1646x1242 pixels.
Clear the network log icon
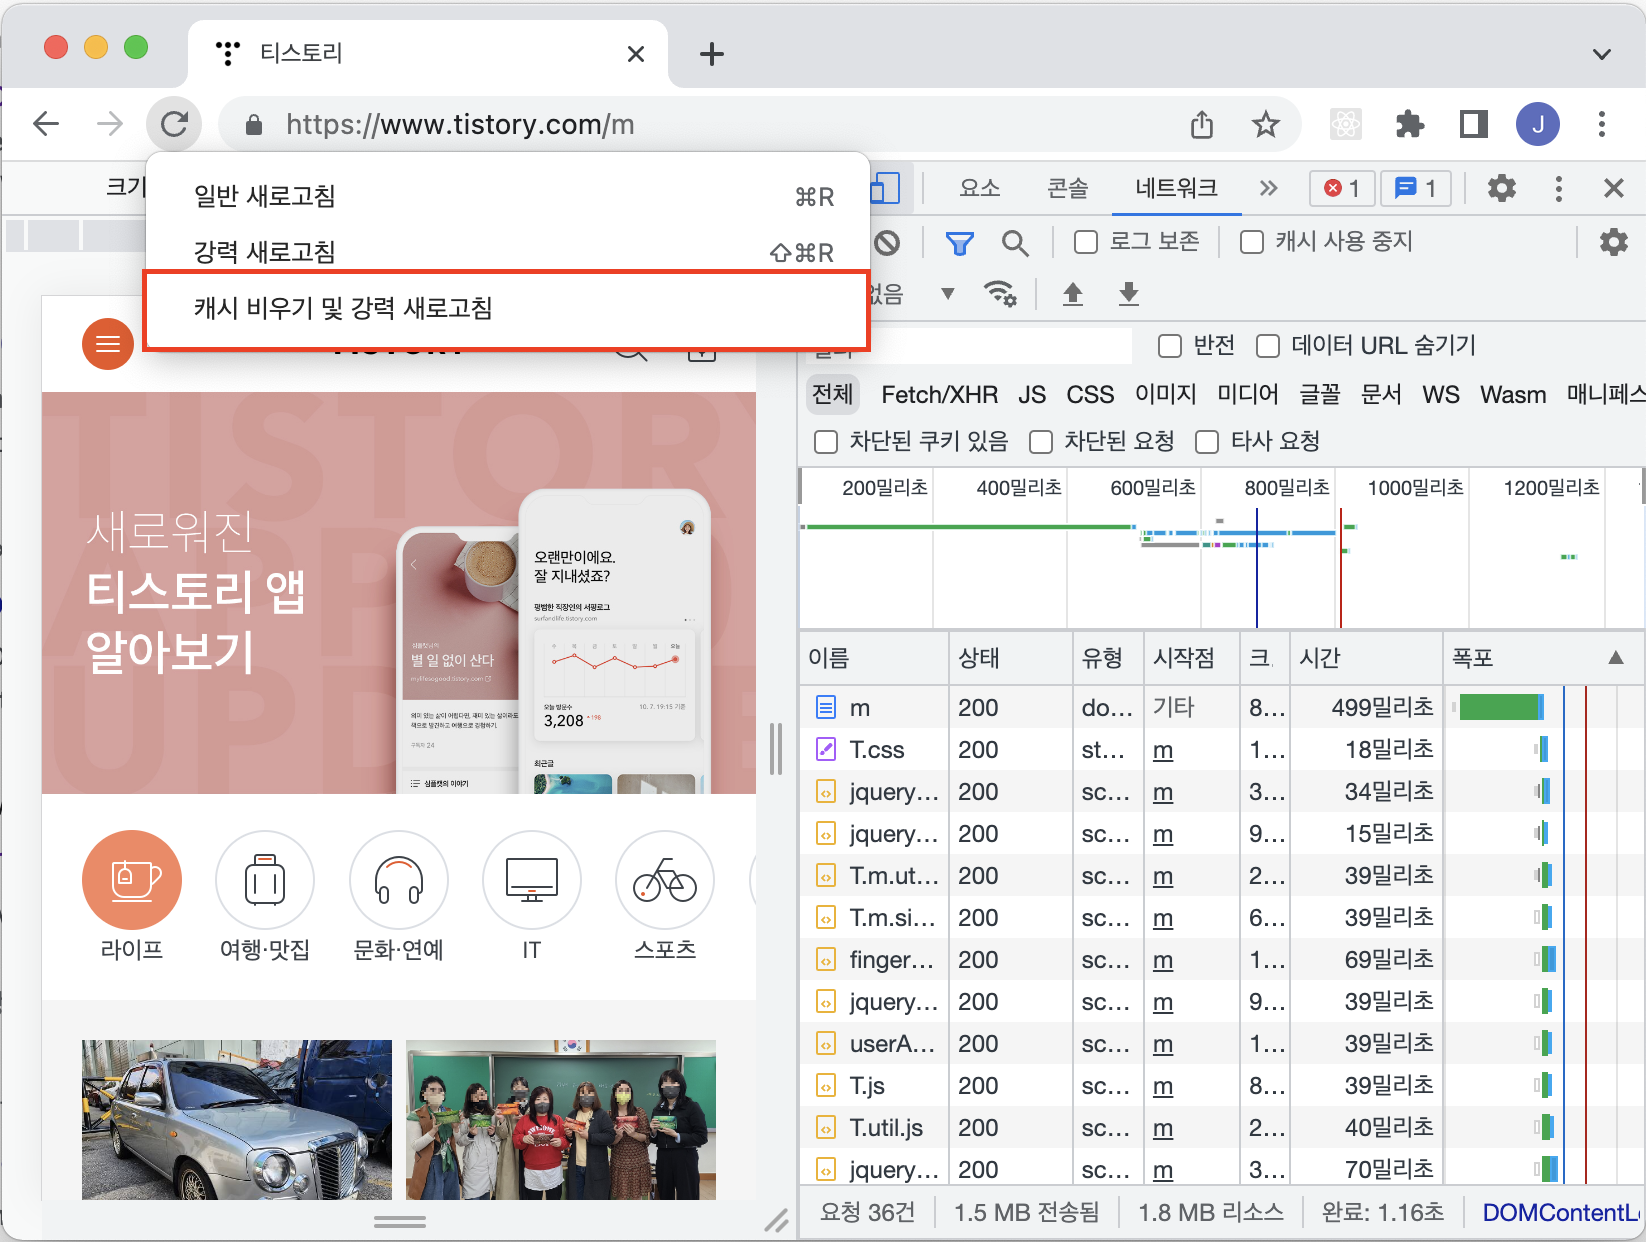coord(887,242)
